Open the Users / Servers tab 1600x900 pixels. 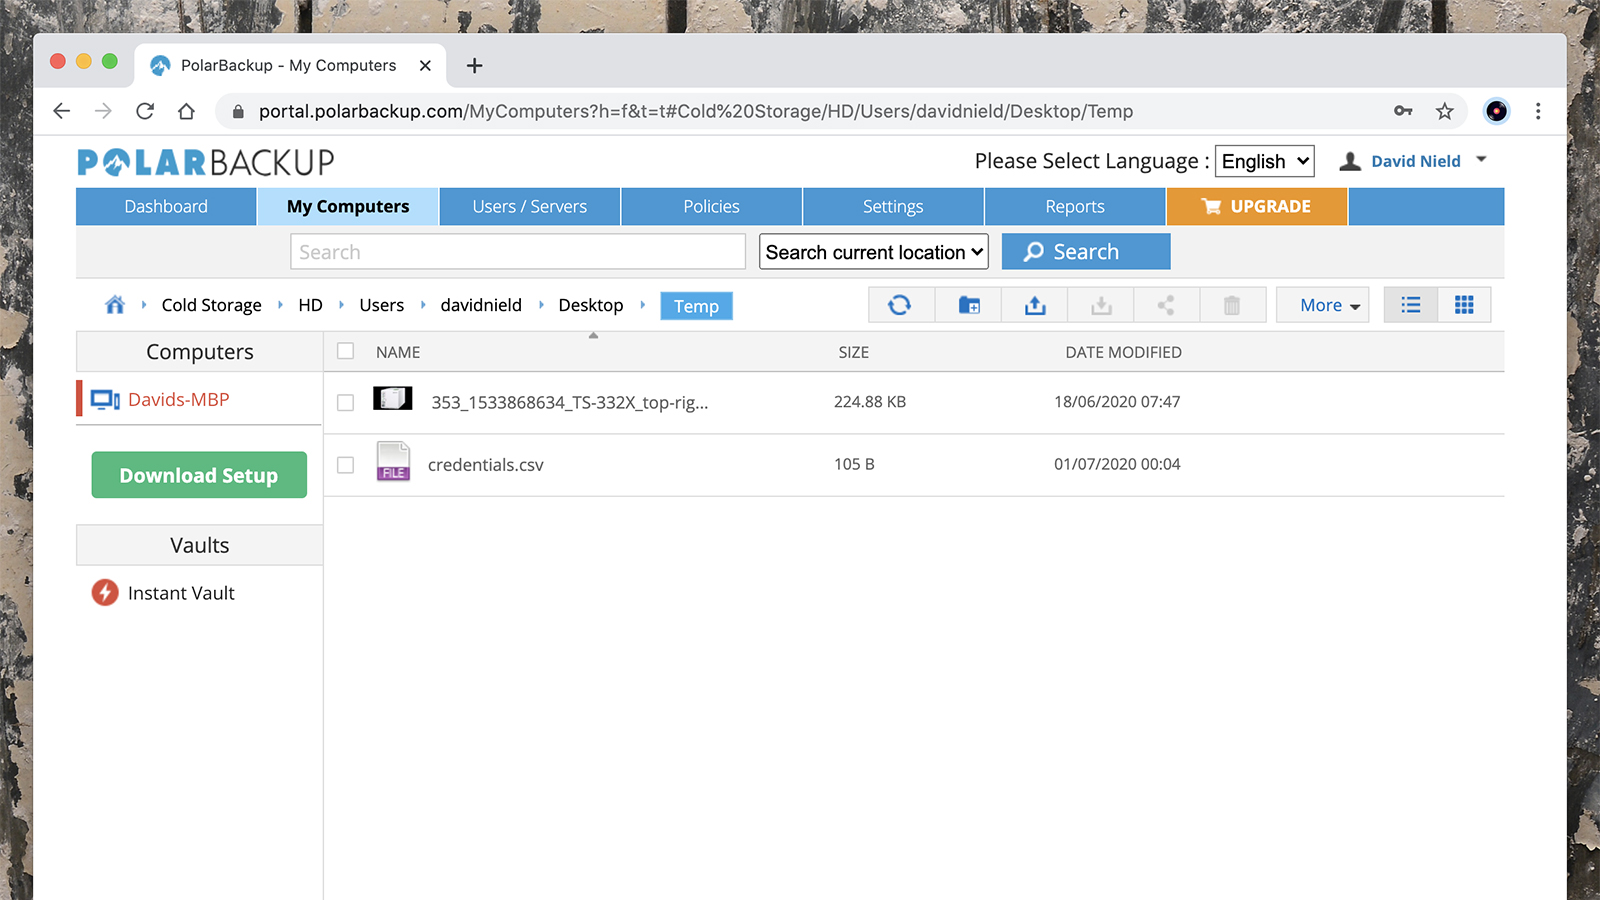coord(530,206)
